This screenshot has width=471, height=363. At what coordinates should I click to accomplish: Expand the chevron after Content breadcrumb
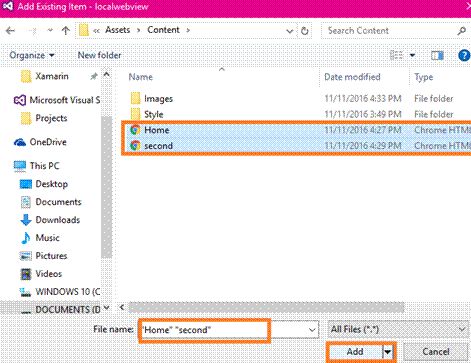188,30
